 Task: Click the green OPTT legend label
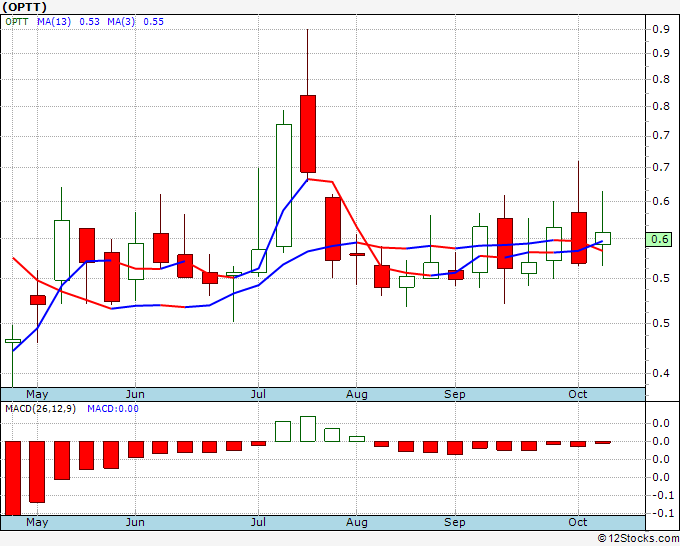(x=17, y=22)
